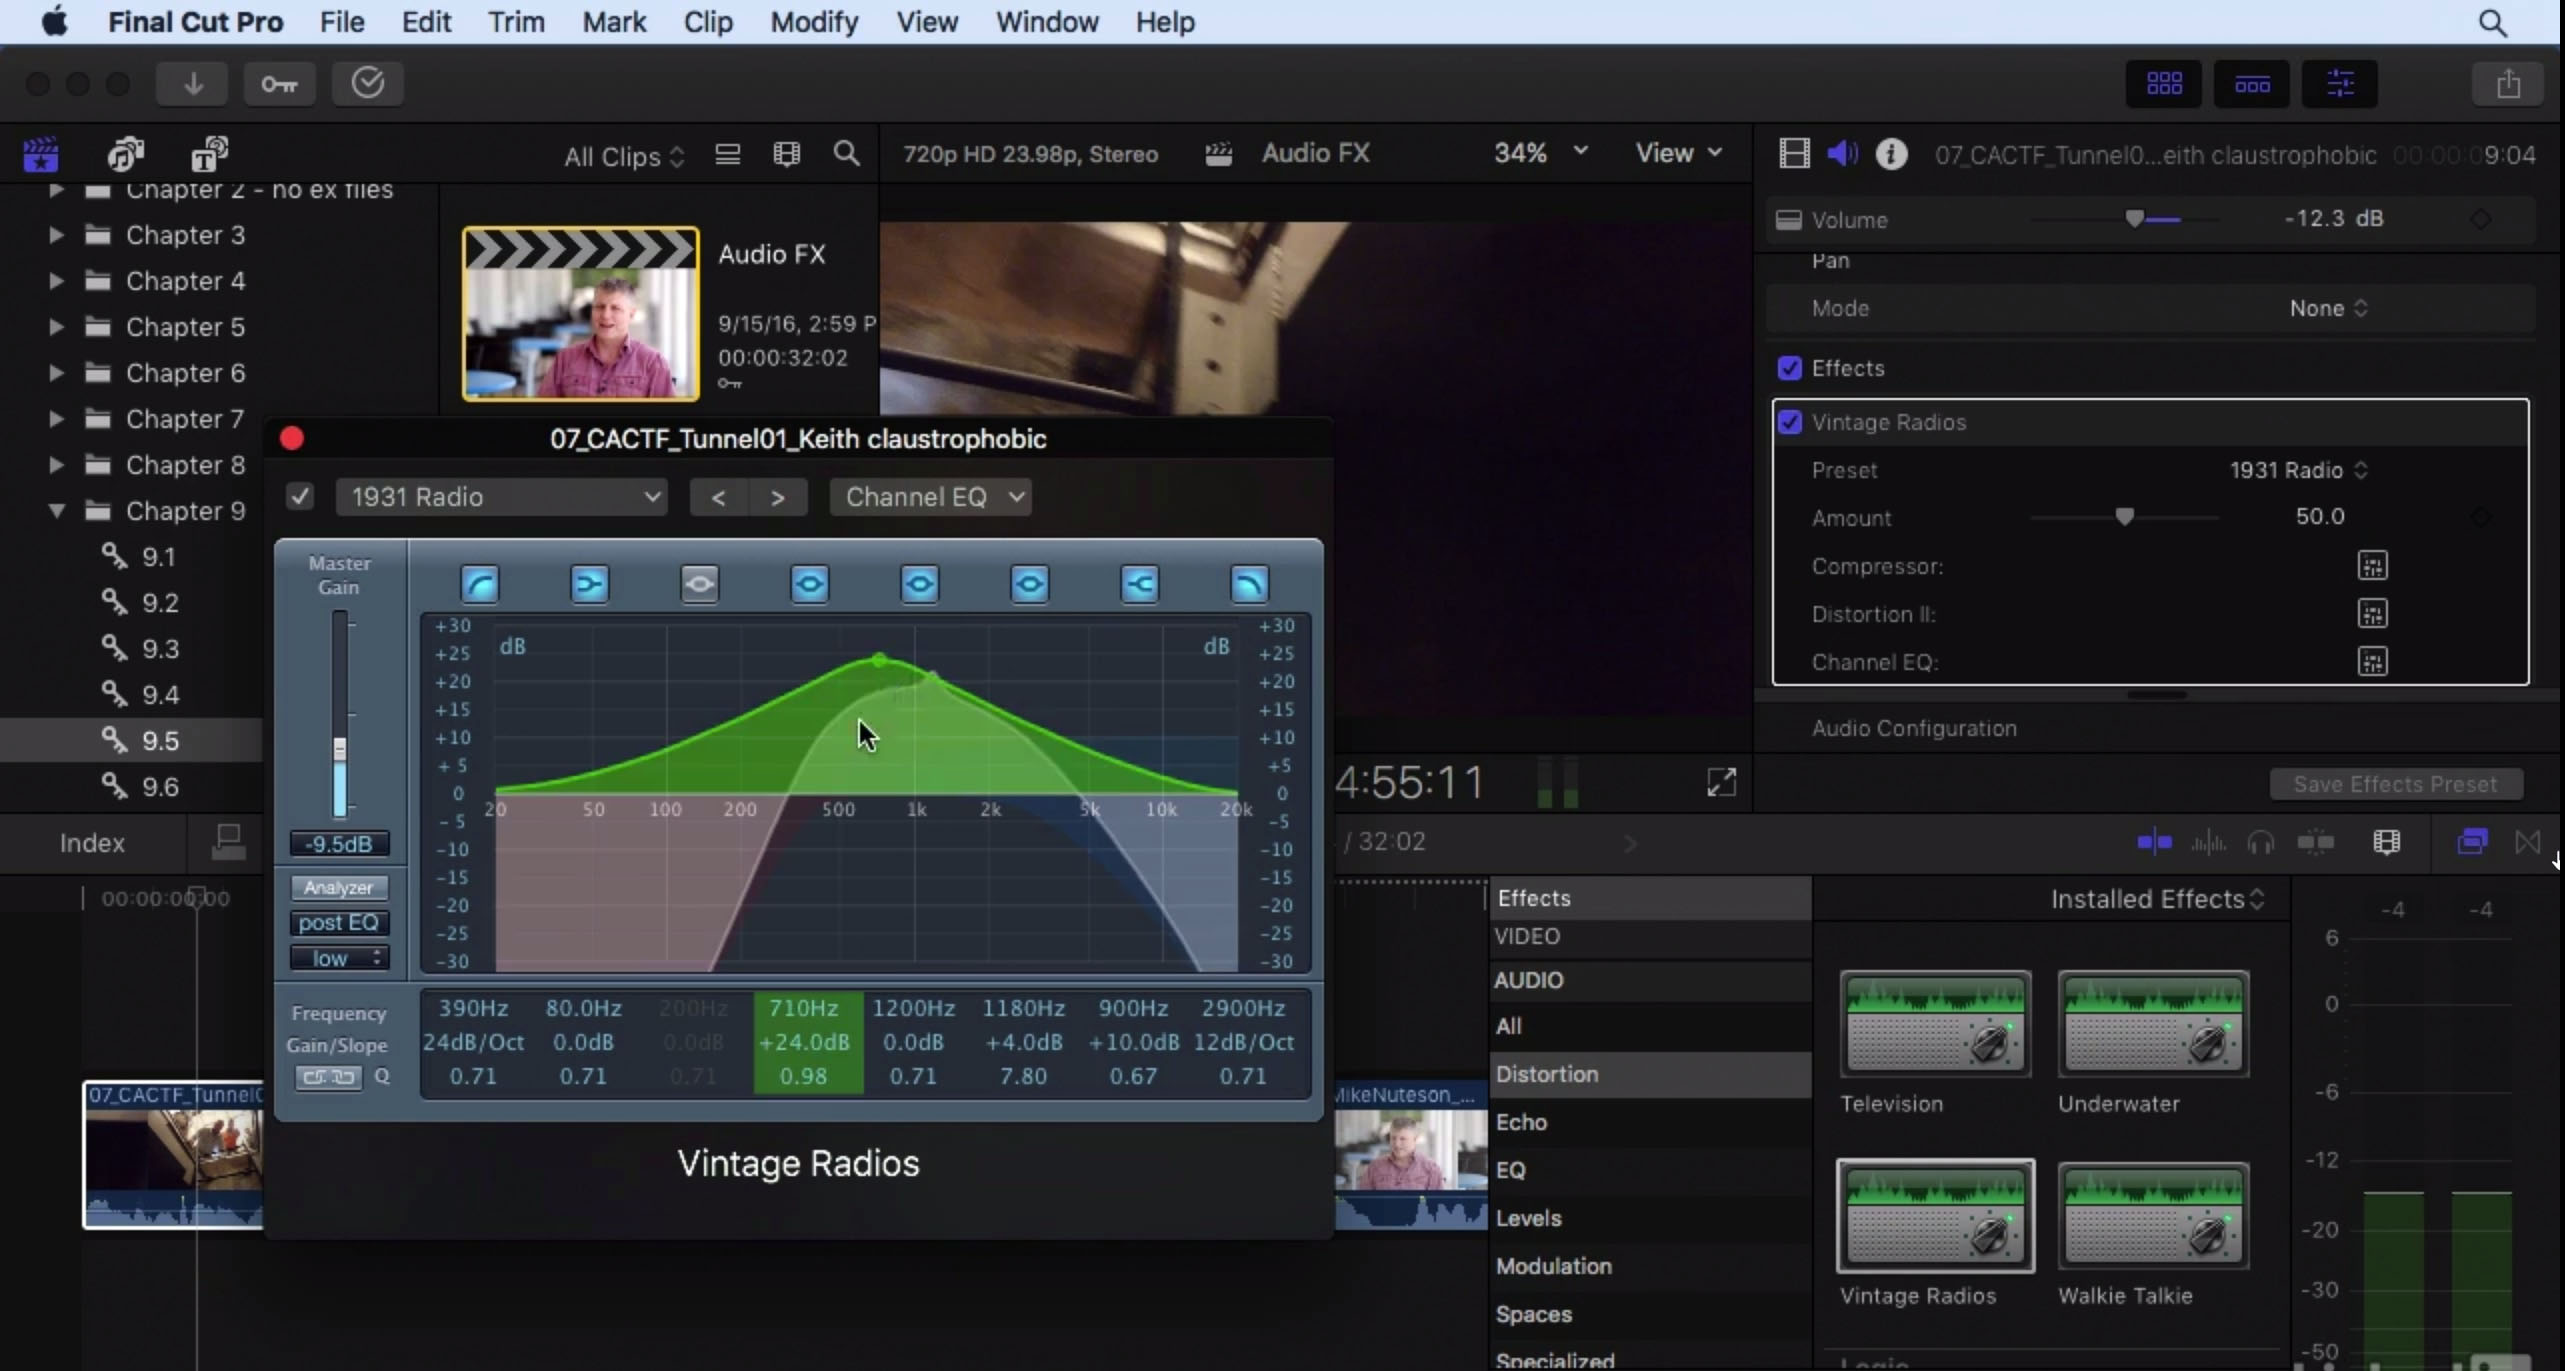This screenshot has height=1371, width=2565.
Task: Select AUDIO from the effects category menu
Action: tap(1527, 979)
